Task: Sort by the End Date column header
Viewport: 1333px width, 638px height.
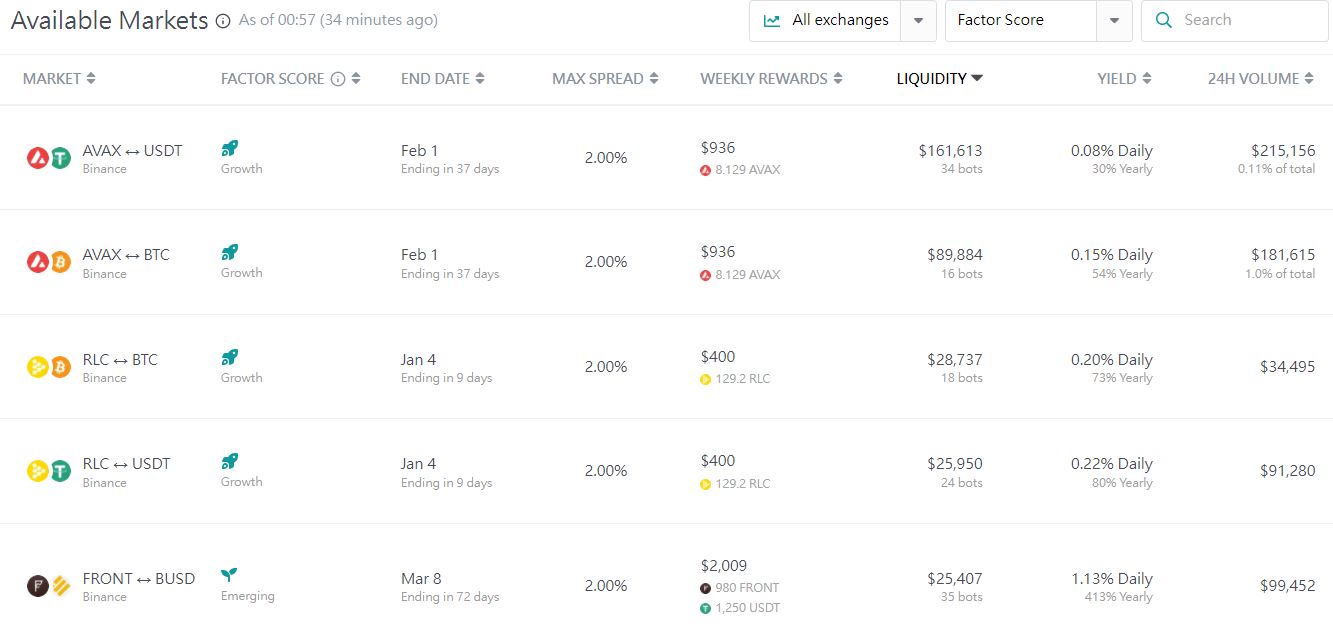Action: pyautogui.click(x=442, y=79)
